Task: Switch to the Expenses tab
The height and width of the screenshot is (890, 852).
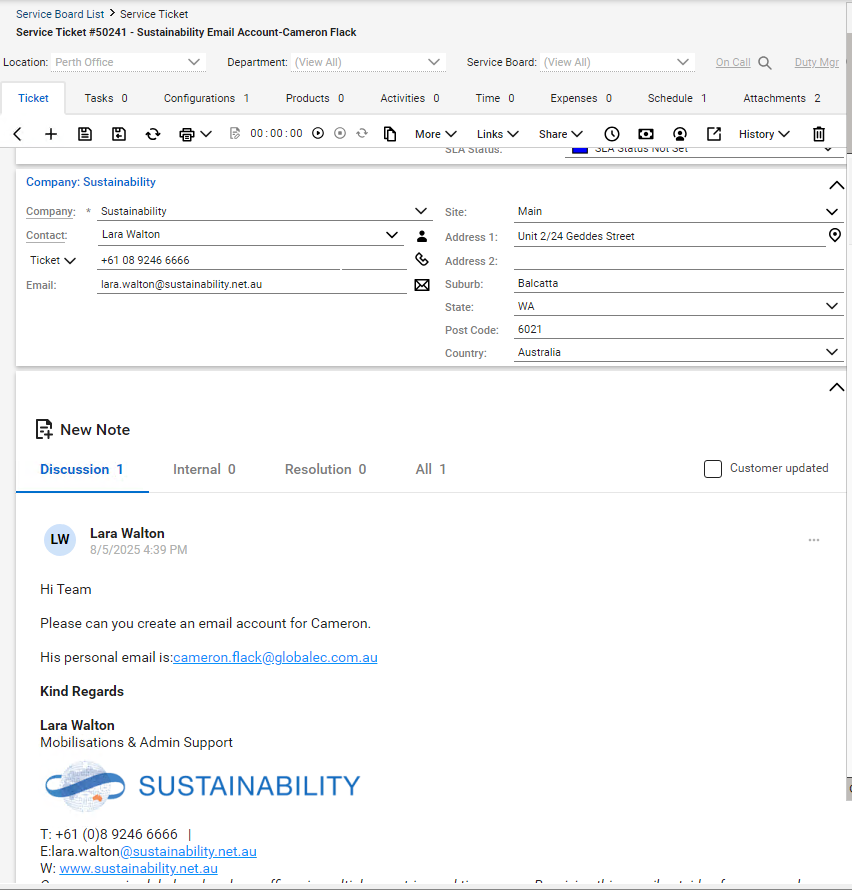Action: tap(581, 98)
